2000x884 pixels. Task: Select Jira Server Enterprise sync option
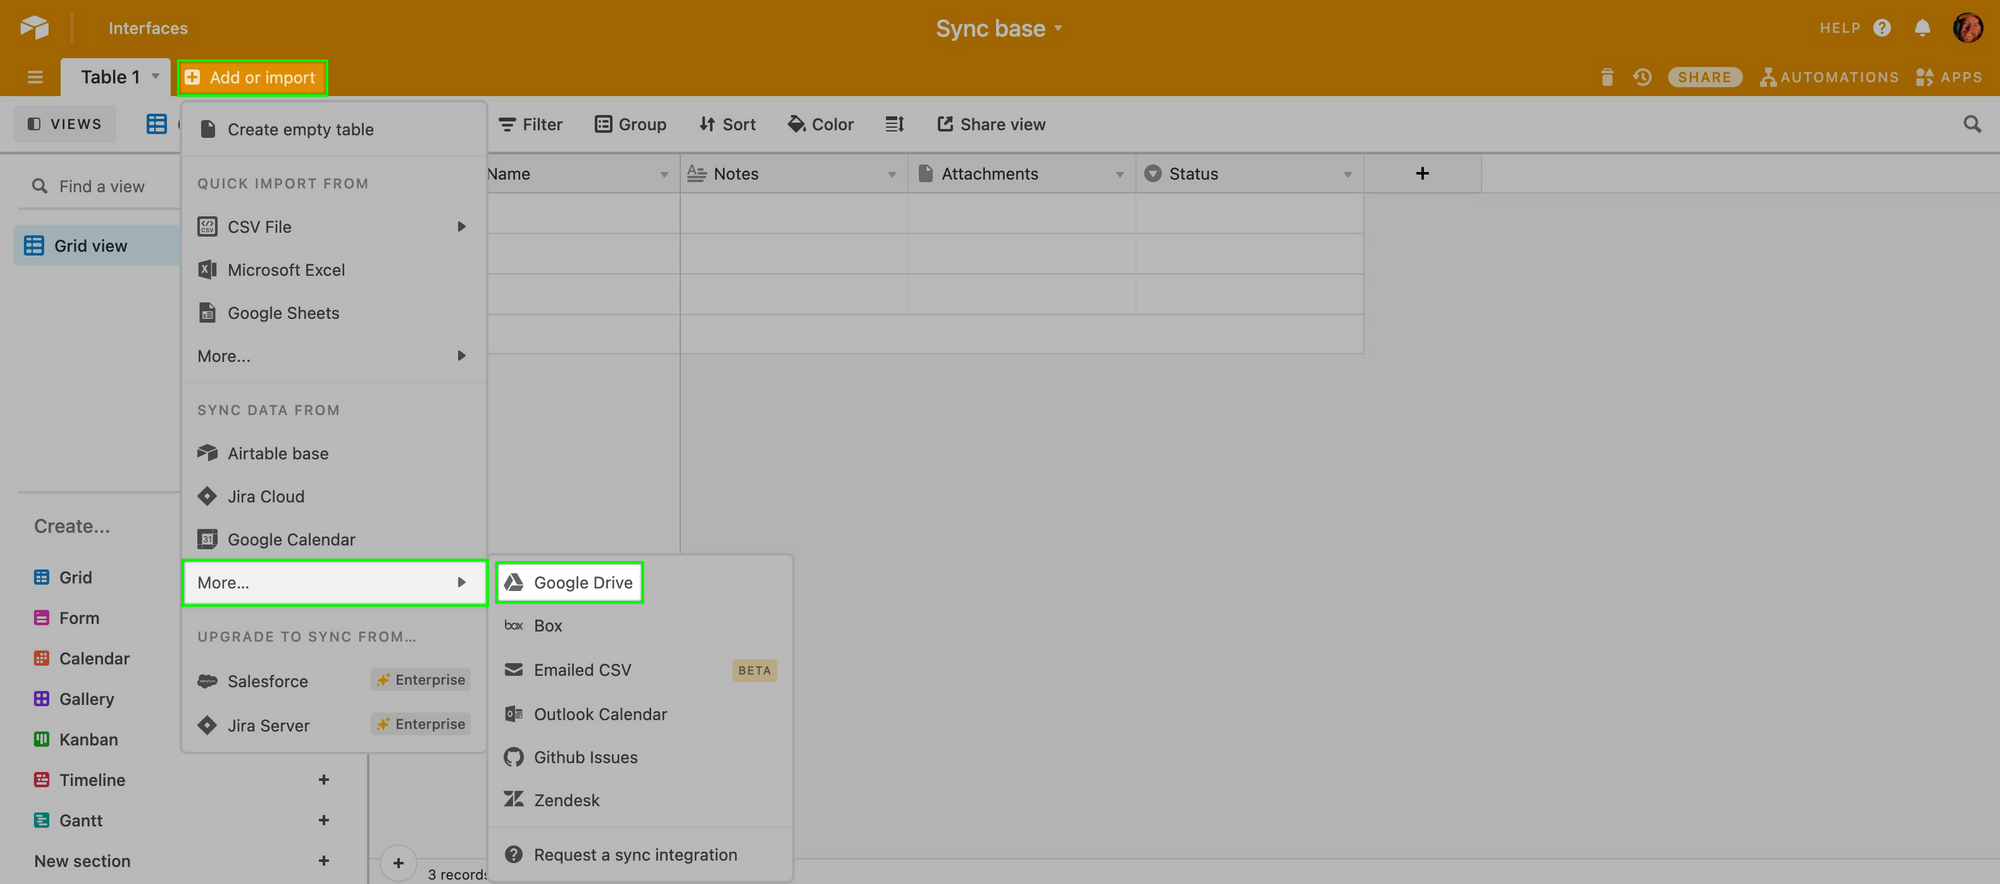pyautogui.click(x=334, y=725)
